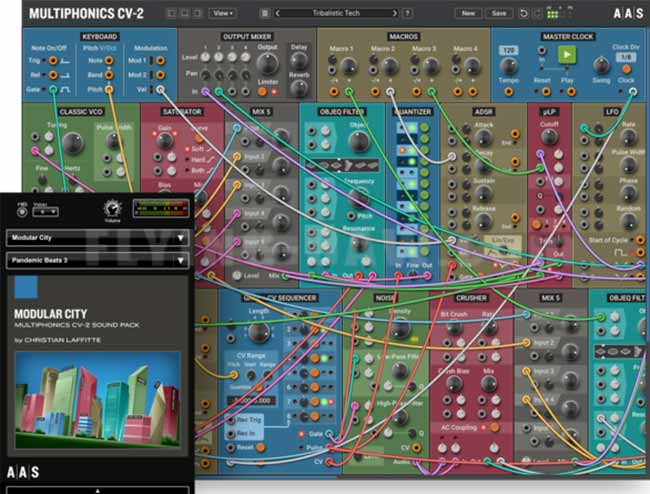The image size is (650, 494).
Task: Open the Clock Div 1/8 selector
Action: pyautogui.click(x=626, y=57)
